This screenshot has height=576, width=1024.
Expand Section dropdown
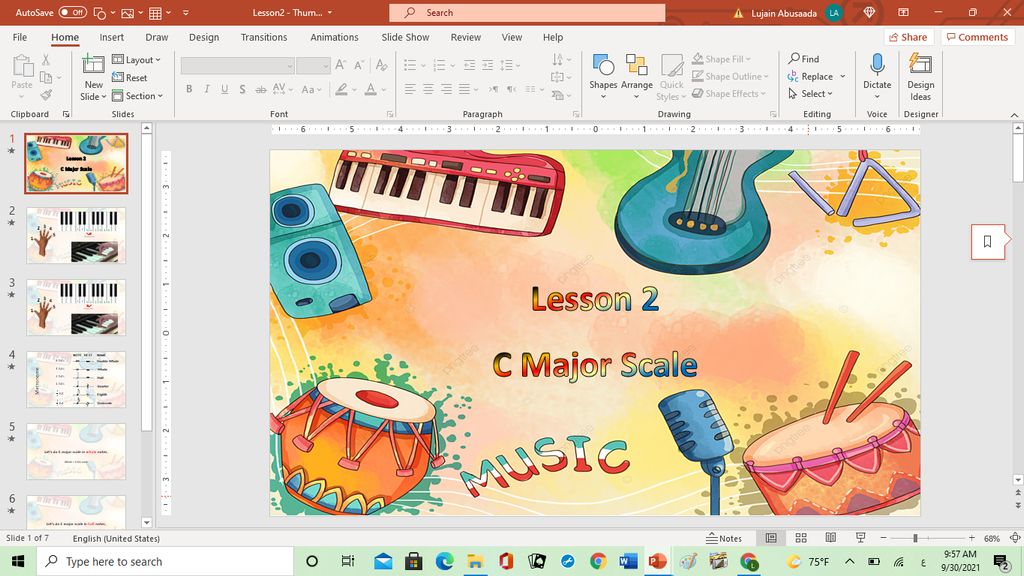pos(137,95)
